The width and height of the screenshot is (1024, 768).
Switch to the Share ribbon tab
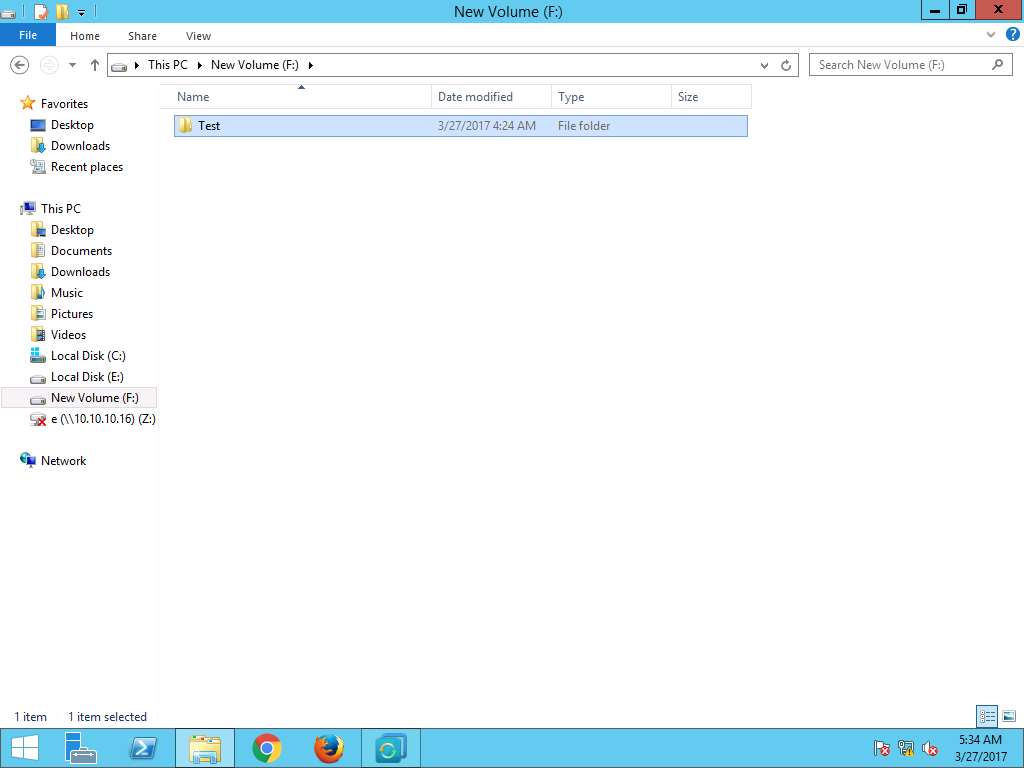[142, 36]
